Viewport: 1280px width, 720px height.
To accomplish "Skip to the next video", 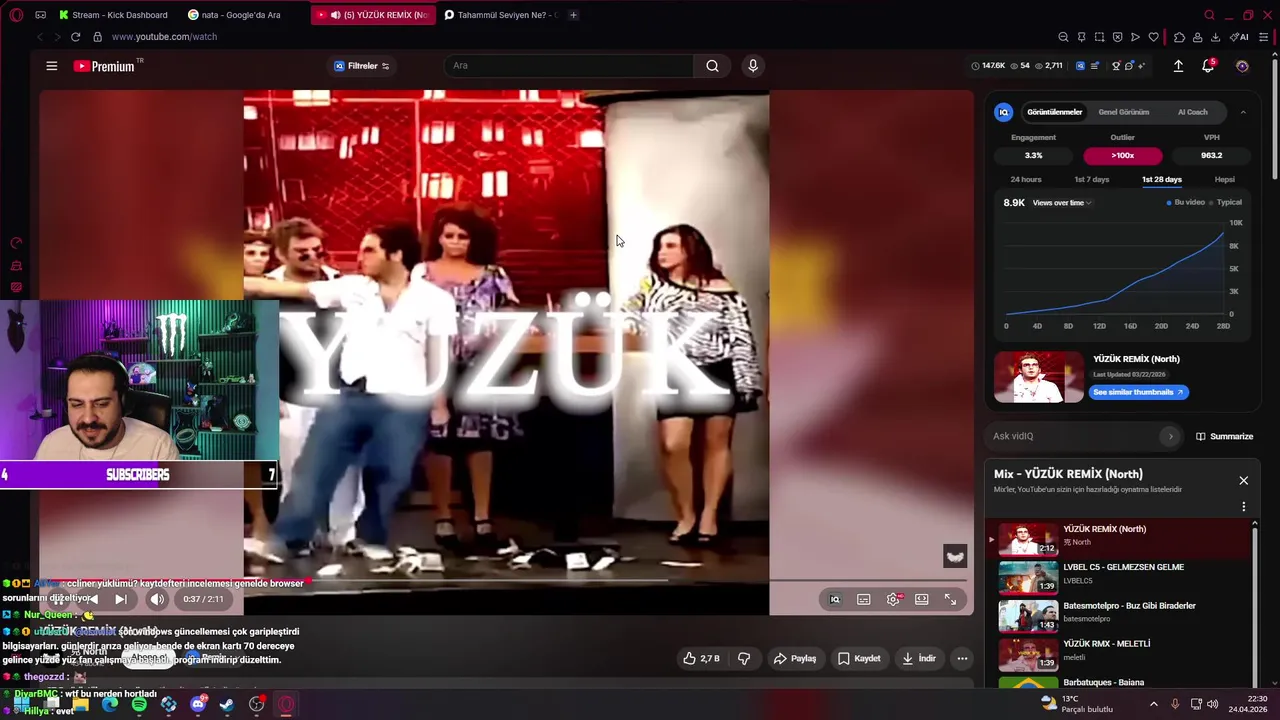I will coord(120,599).
